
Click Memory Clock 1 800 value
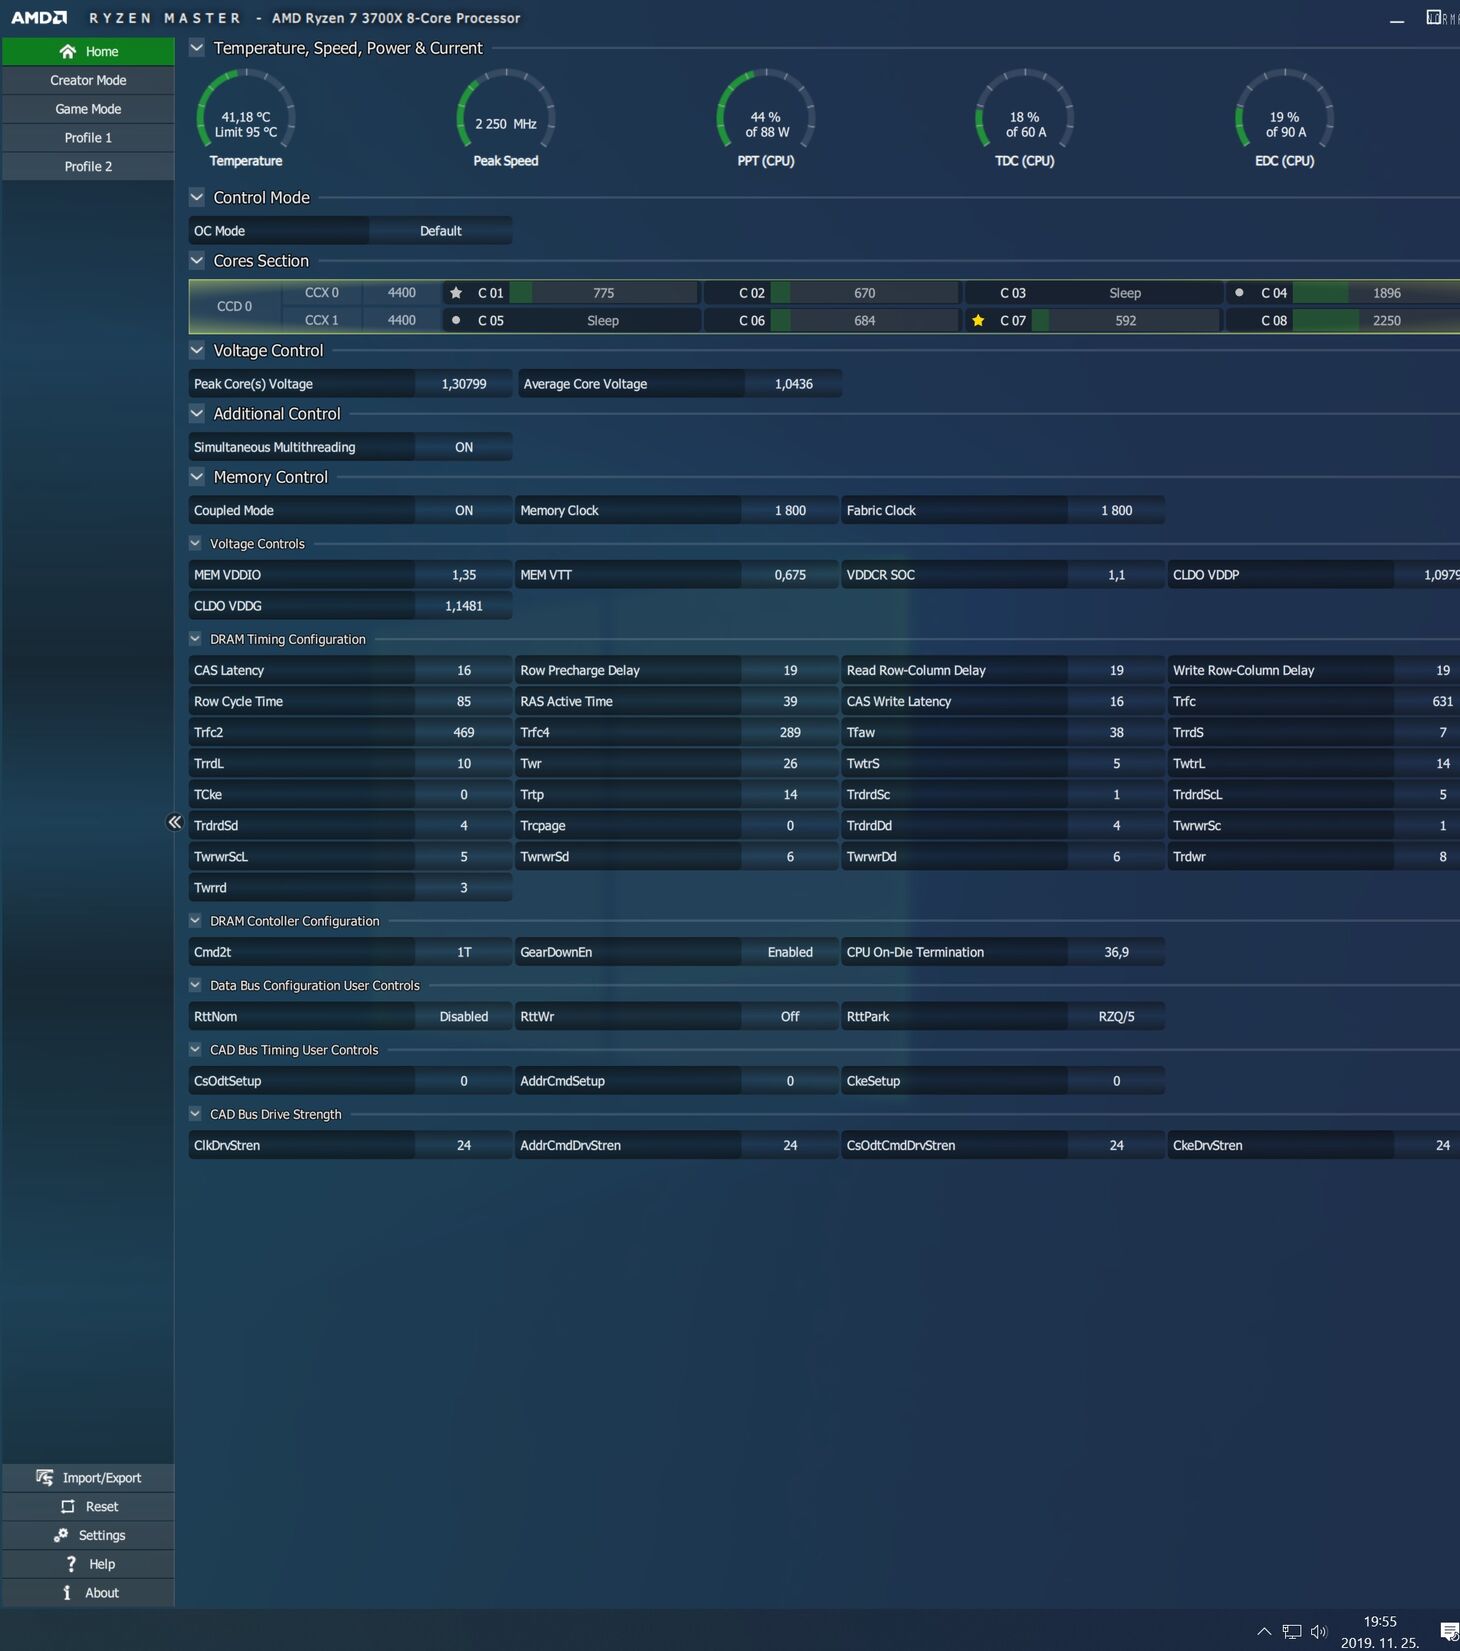(790, 510)
